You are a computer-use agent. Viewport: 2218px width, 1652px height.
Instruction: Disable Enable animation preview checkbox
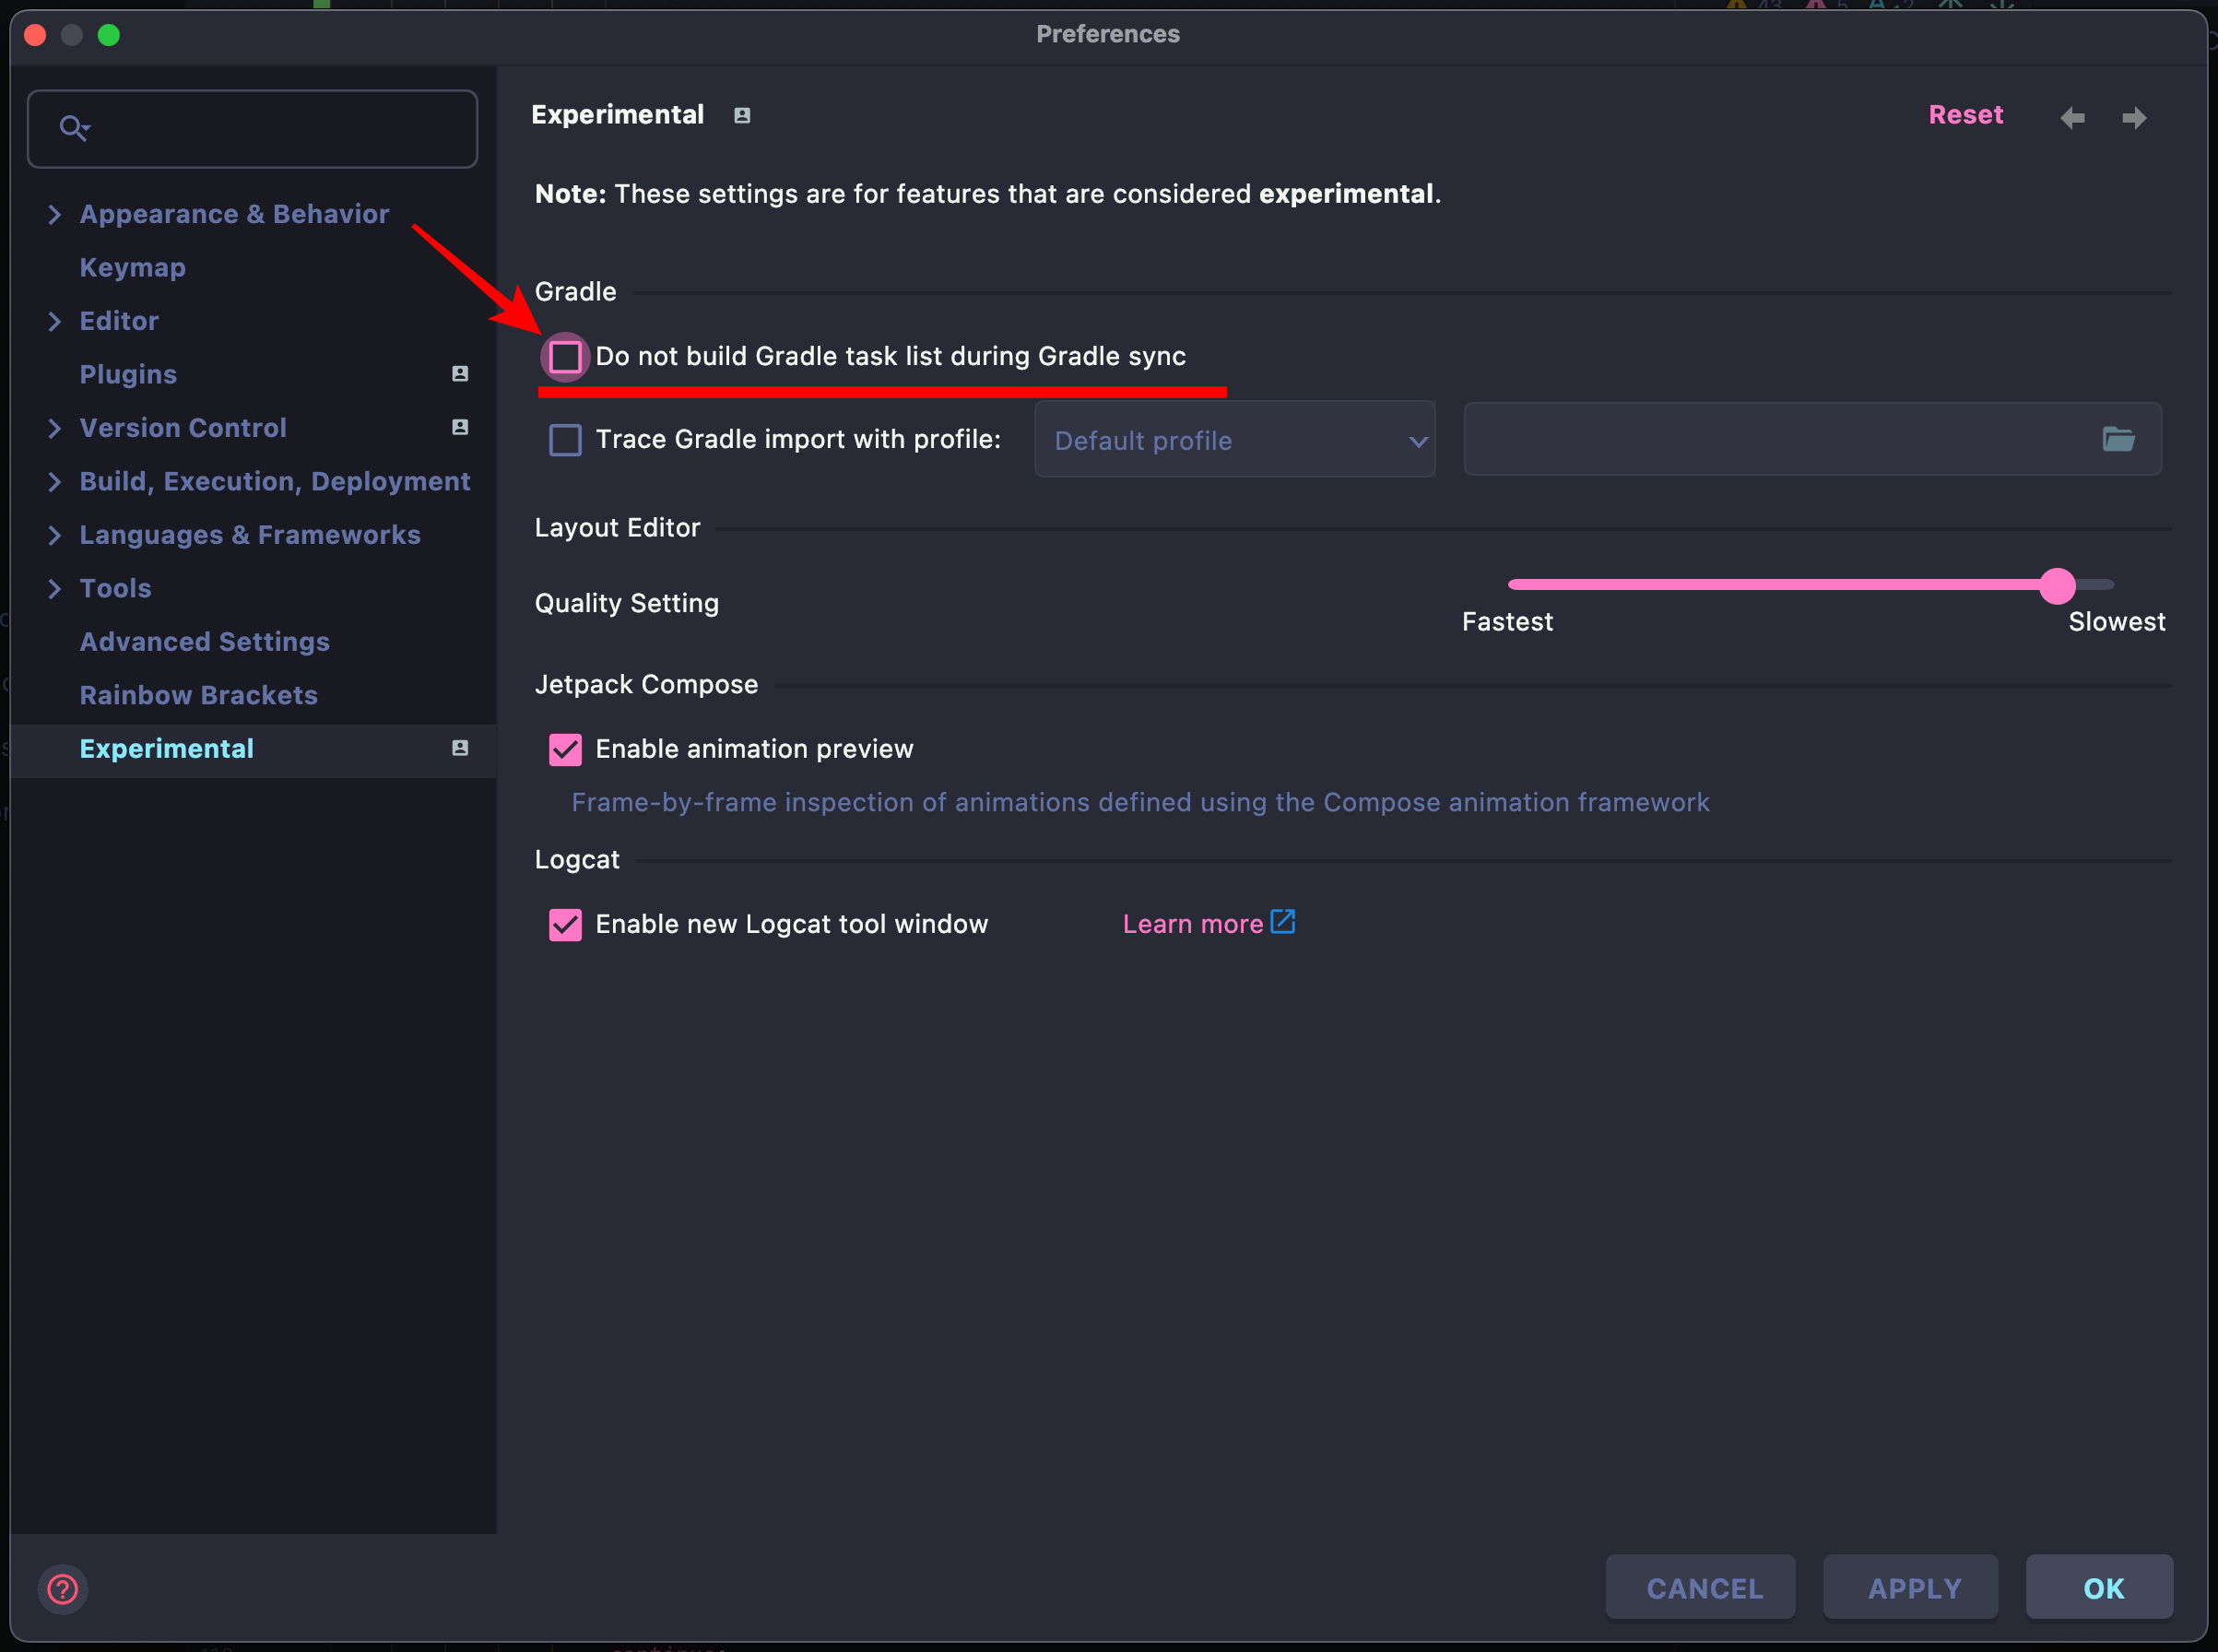pyautogui.click(x=565, y=749)
